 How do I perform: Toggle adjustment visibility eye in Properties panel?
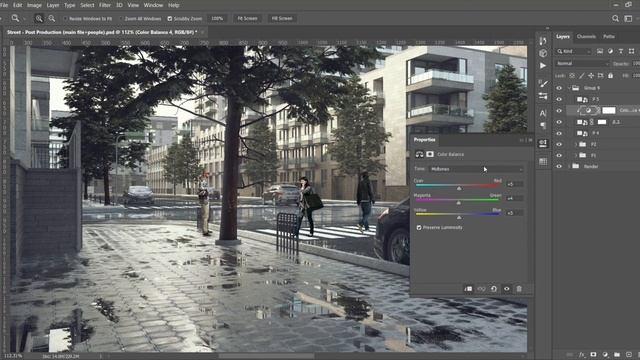click(507, 289)
